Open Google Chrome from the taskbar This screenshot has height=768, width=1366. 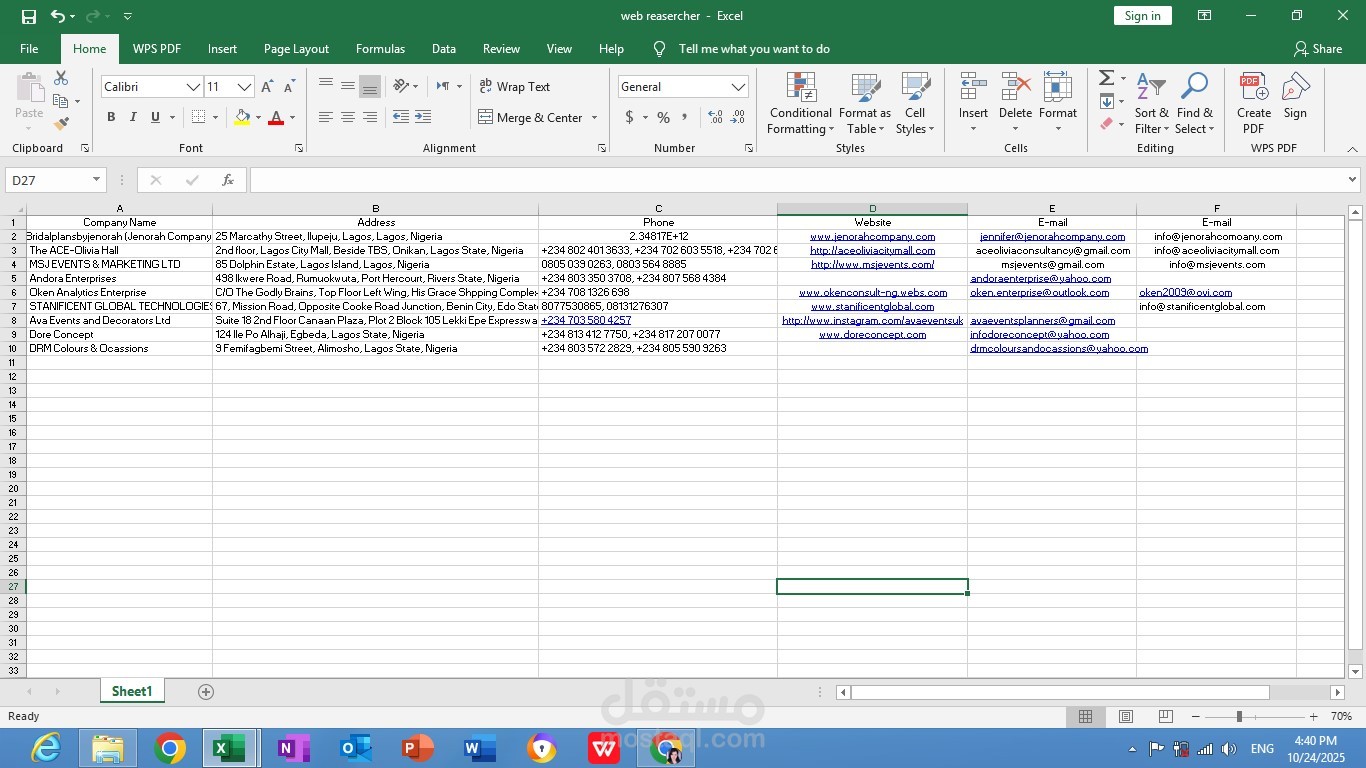170,748
